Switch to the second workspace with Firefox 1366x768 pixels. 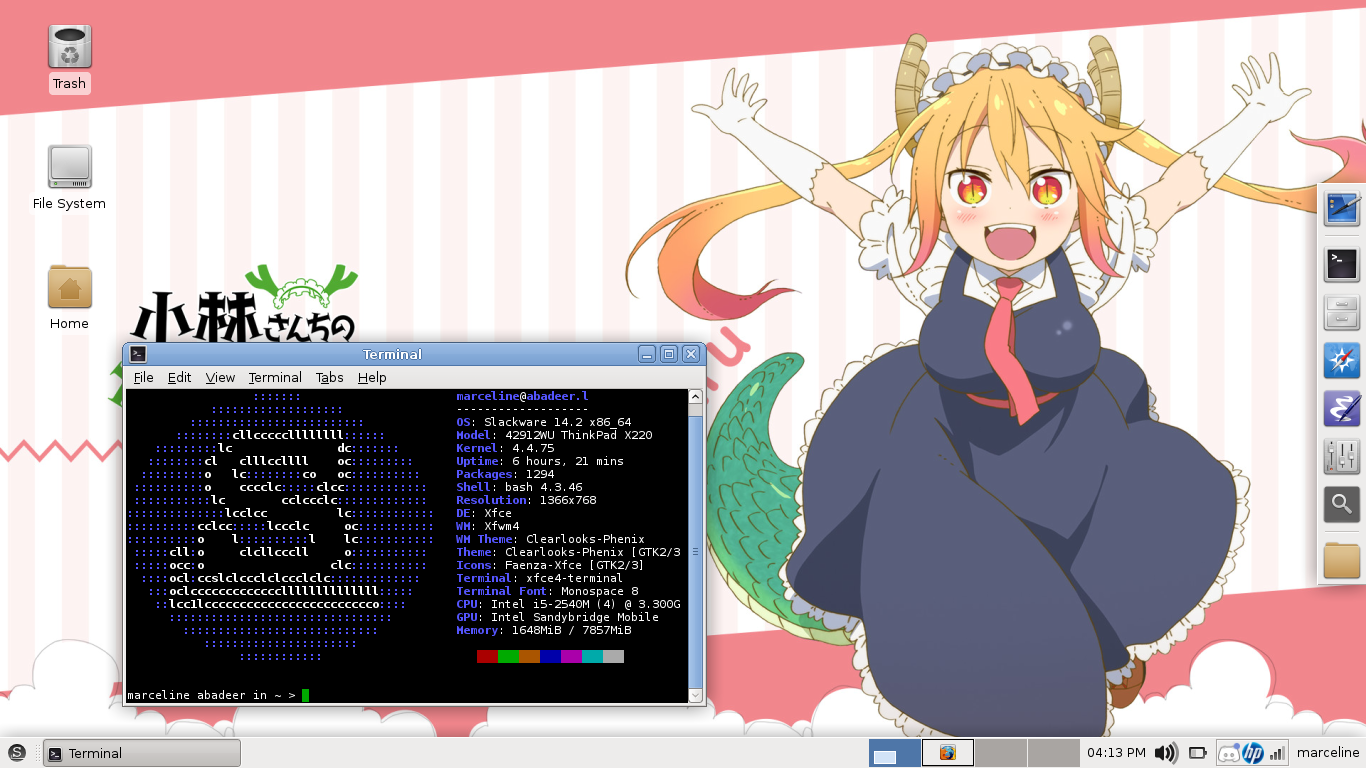[948, 753]
